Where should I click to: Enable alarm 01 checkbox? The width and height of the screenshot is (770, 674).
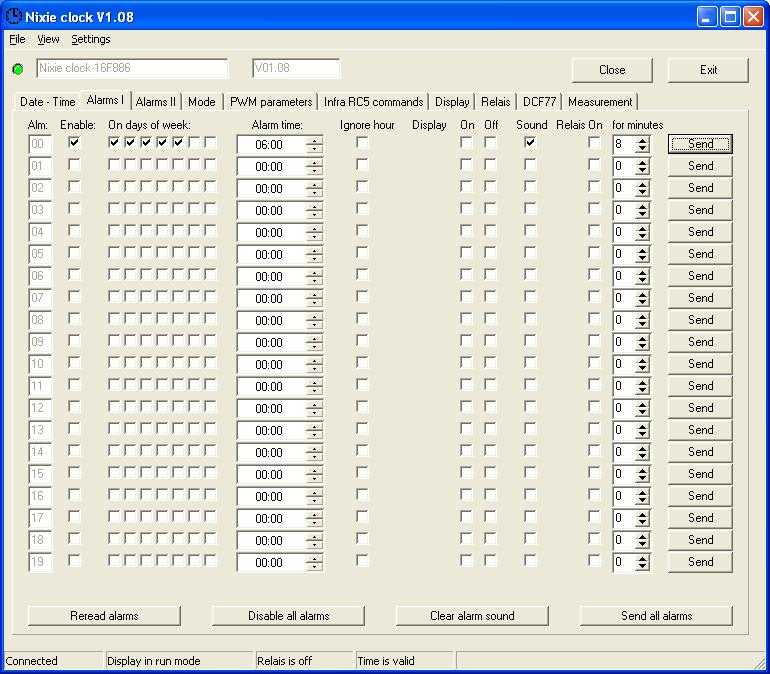pyautogui.click(x=74, y=164)
